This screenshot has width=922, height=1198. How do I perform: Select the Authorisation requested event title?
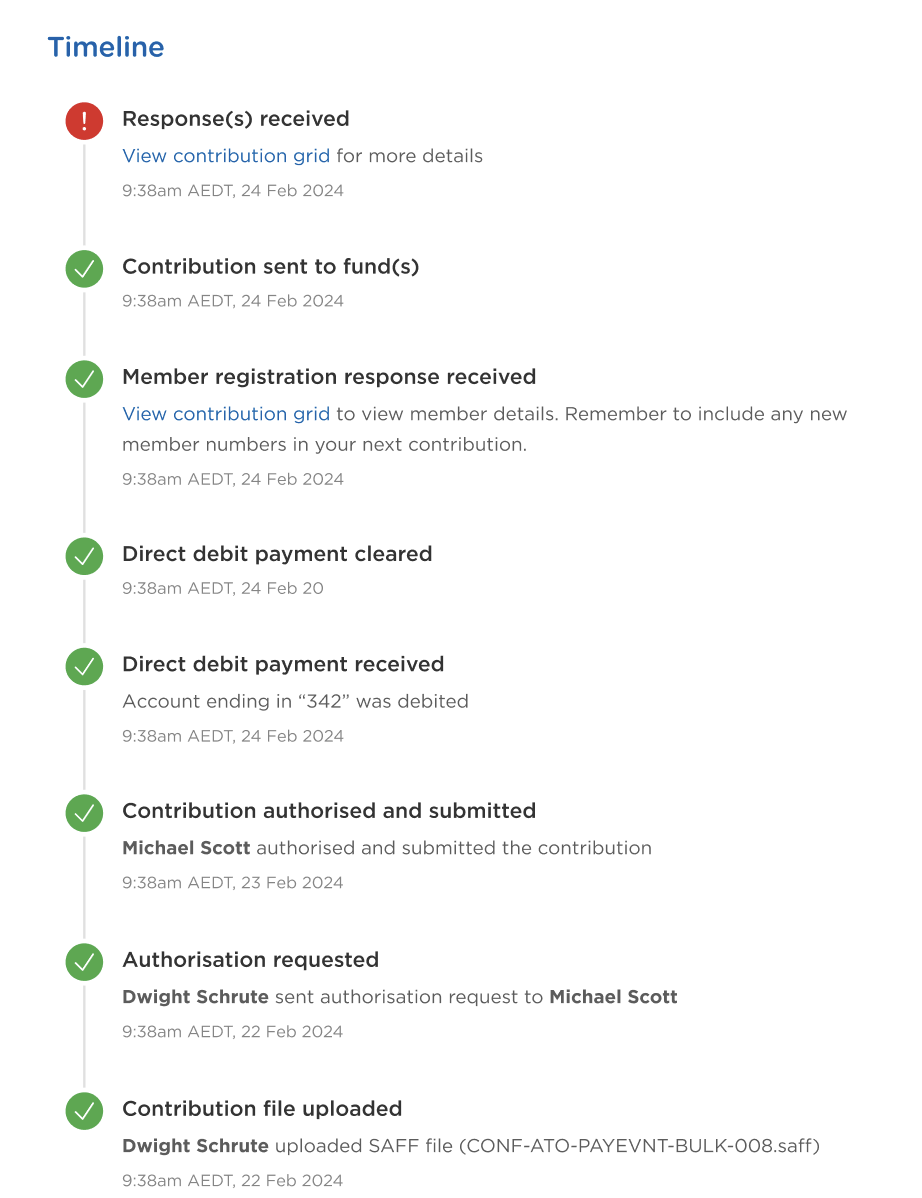click(x=251, y=960)
